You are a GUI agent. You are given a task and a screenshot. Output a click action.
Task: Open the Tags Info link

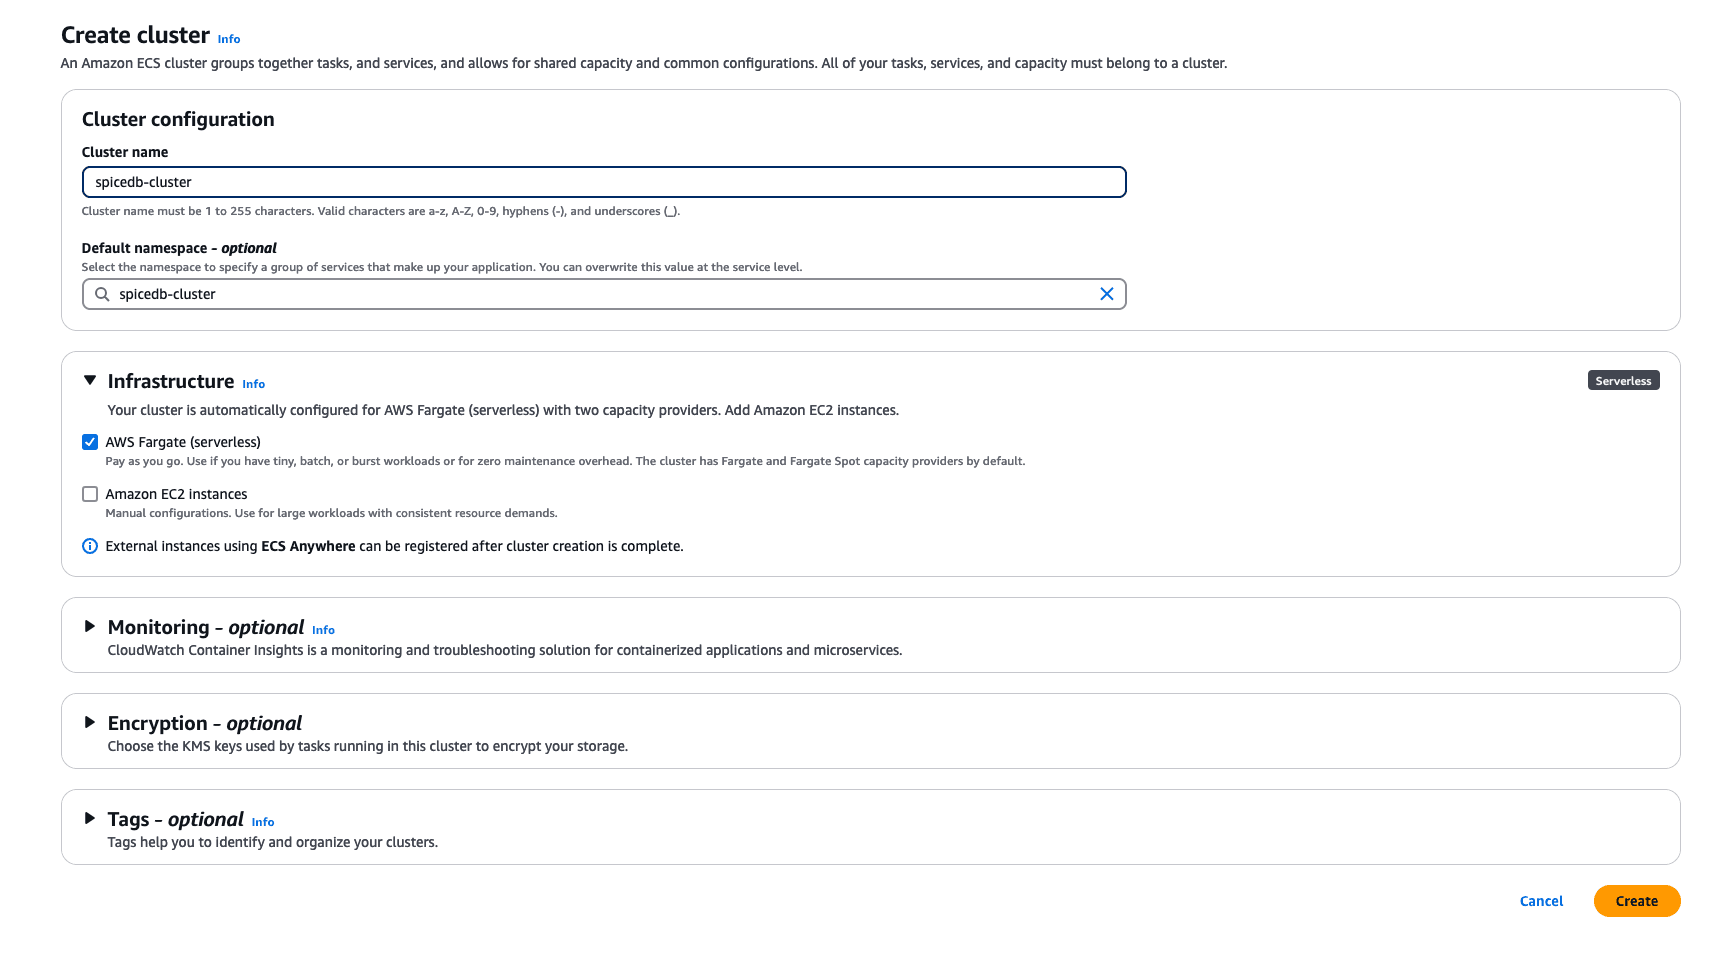click(x=263, y=821)
